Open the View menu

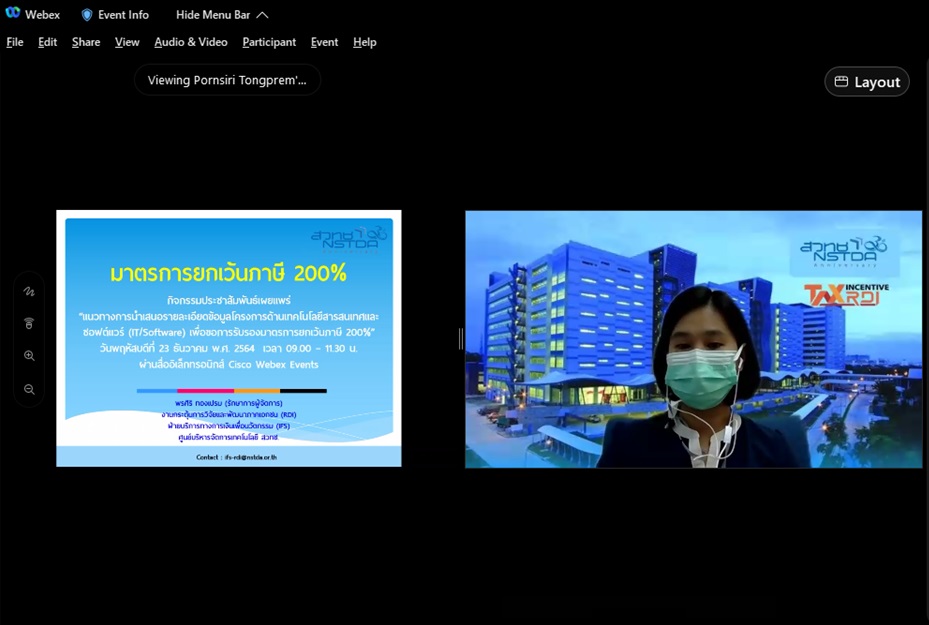127,42
